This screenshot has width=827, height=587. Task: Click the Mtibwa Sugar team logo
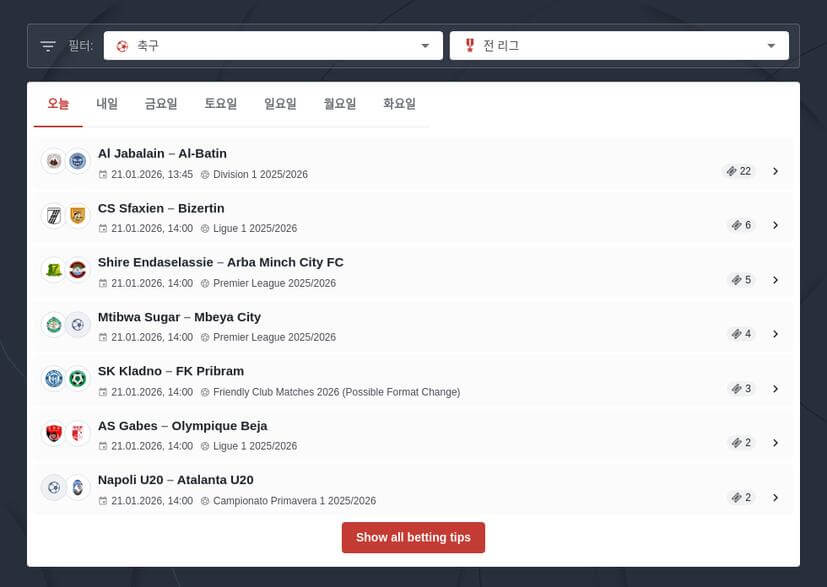point(54,324)
